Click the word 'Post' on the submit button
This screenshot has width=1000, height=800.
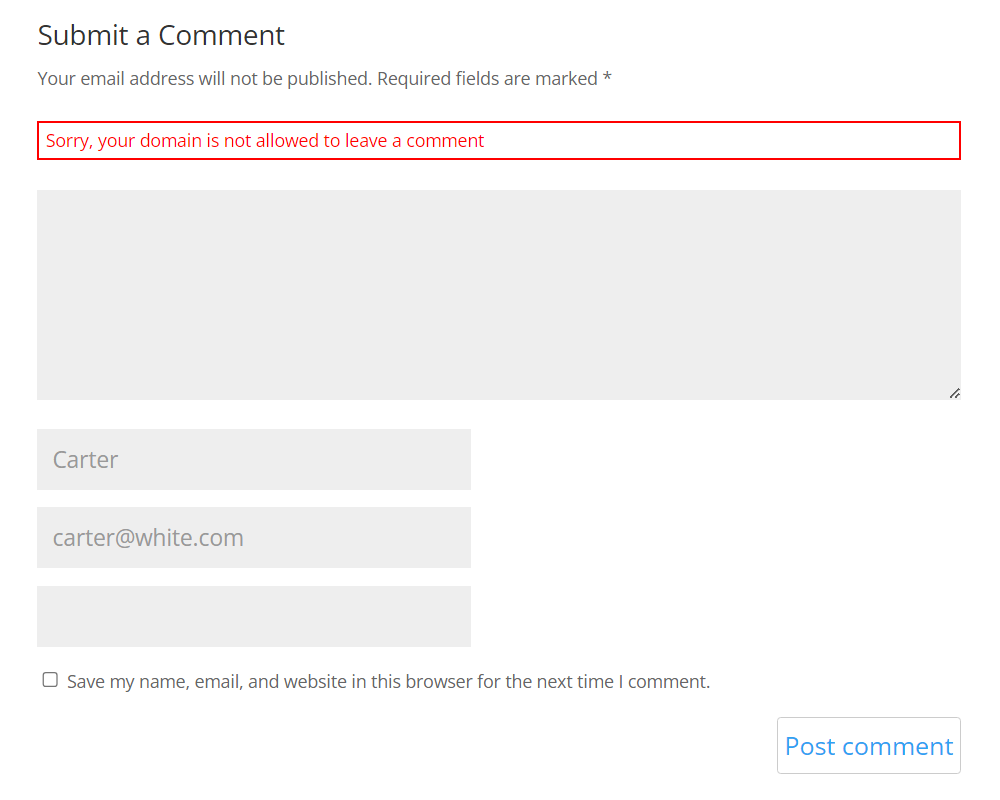(809, 746)
